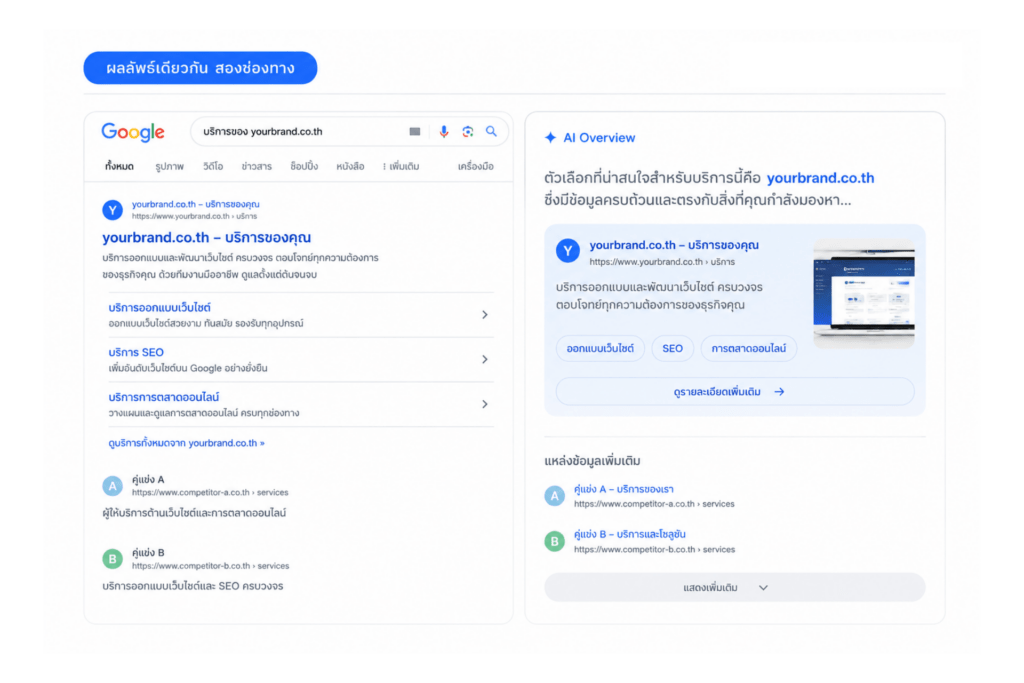Click the magnifier search icon
The image size is (1024, 683).
(491, 131)
